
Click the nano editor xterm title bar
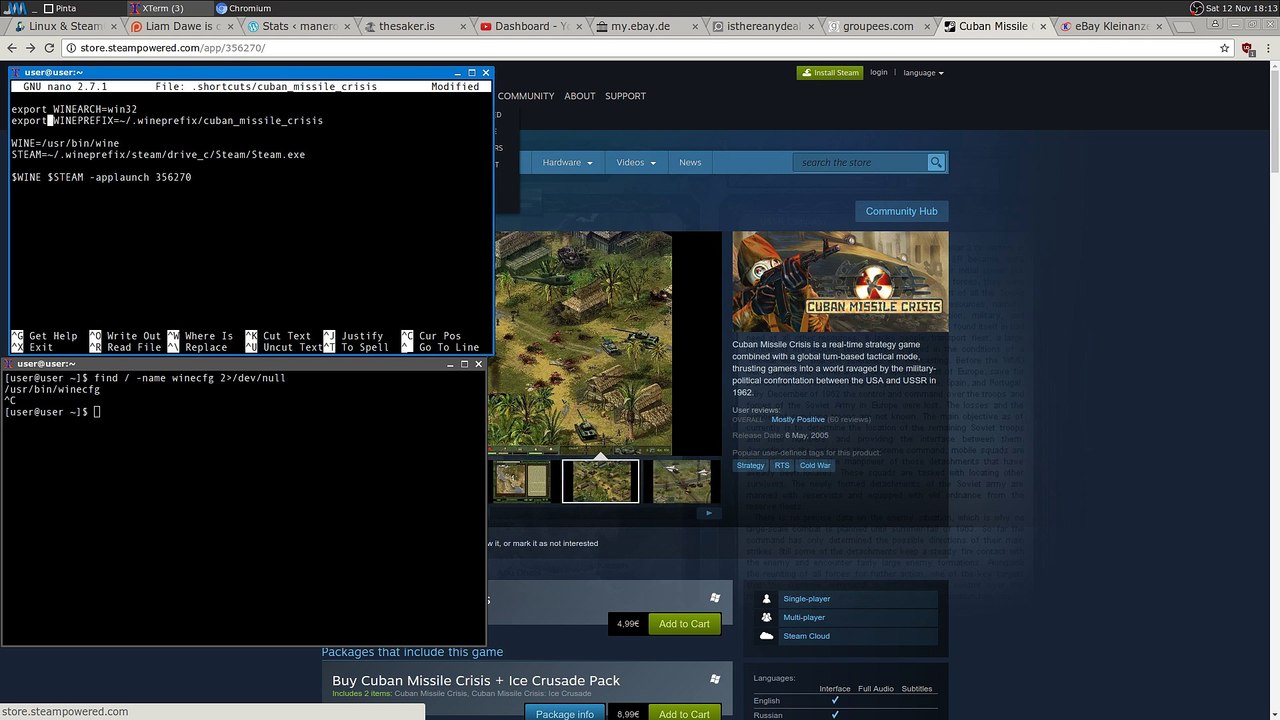click(x=250, y=73)
